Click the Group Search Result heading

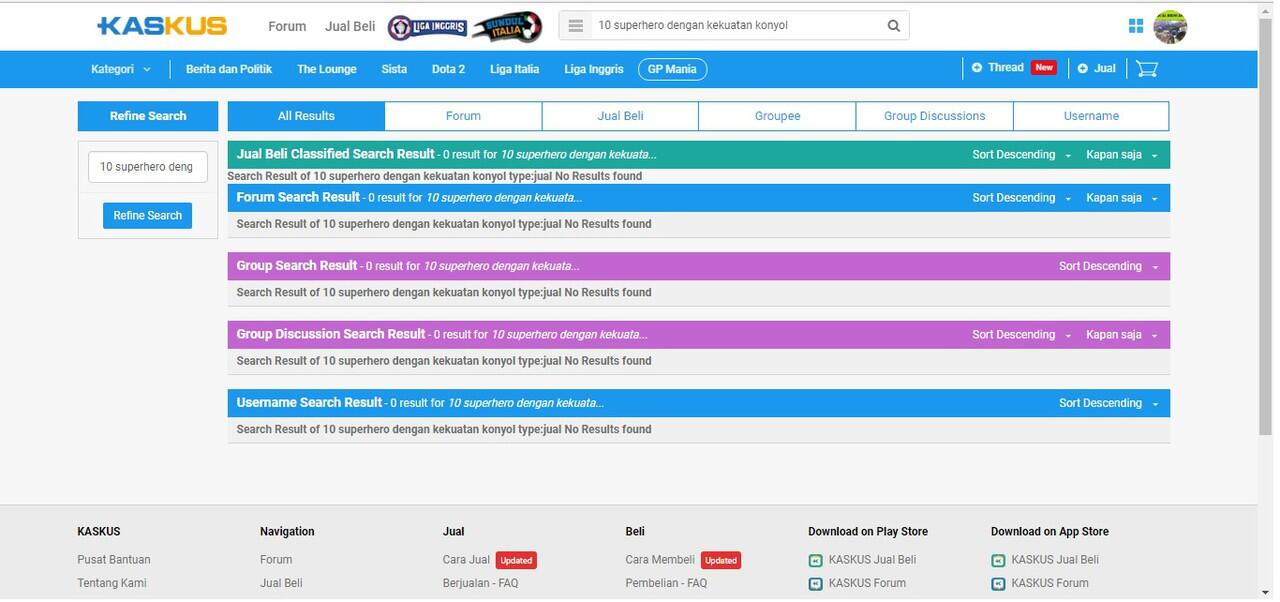point(297,266)
